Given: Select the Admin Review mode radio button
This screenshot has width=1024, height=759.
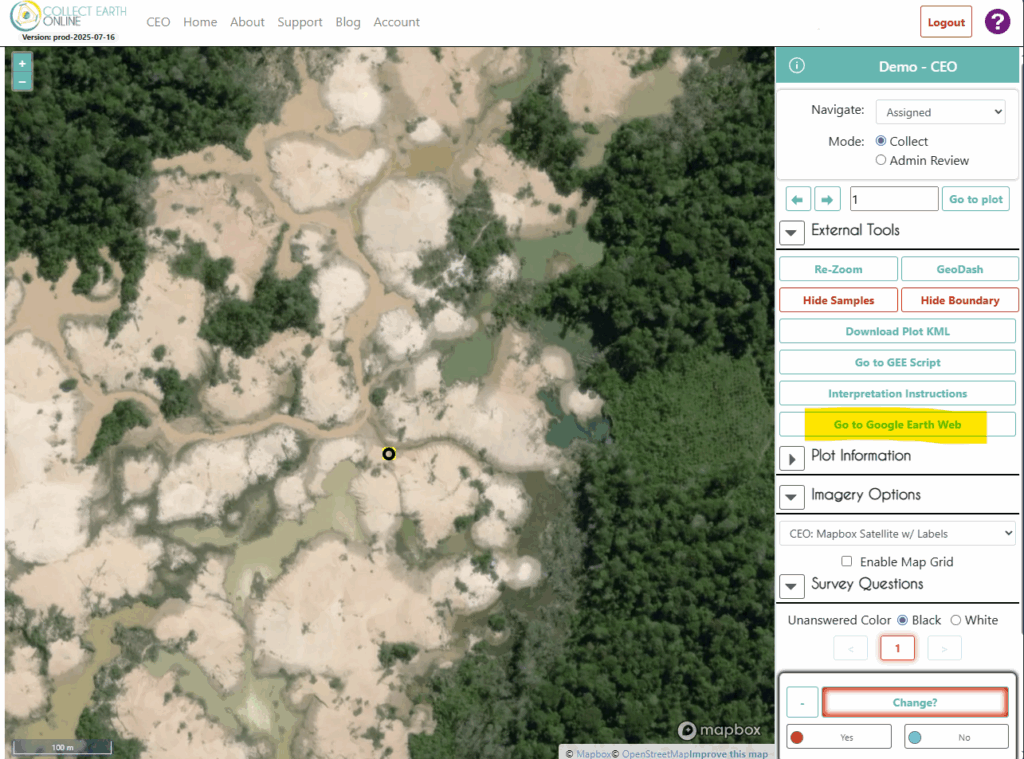Looking at the screenshot, I should [881, 160].
